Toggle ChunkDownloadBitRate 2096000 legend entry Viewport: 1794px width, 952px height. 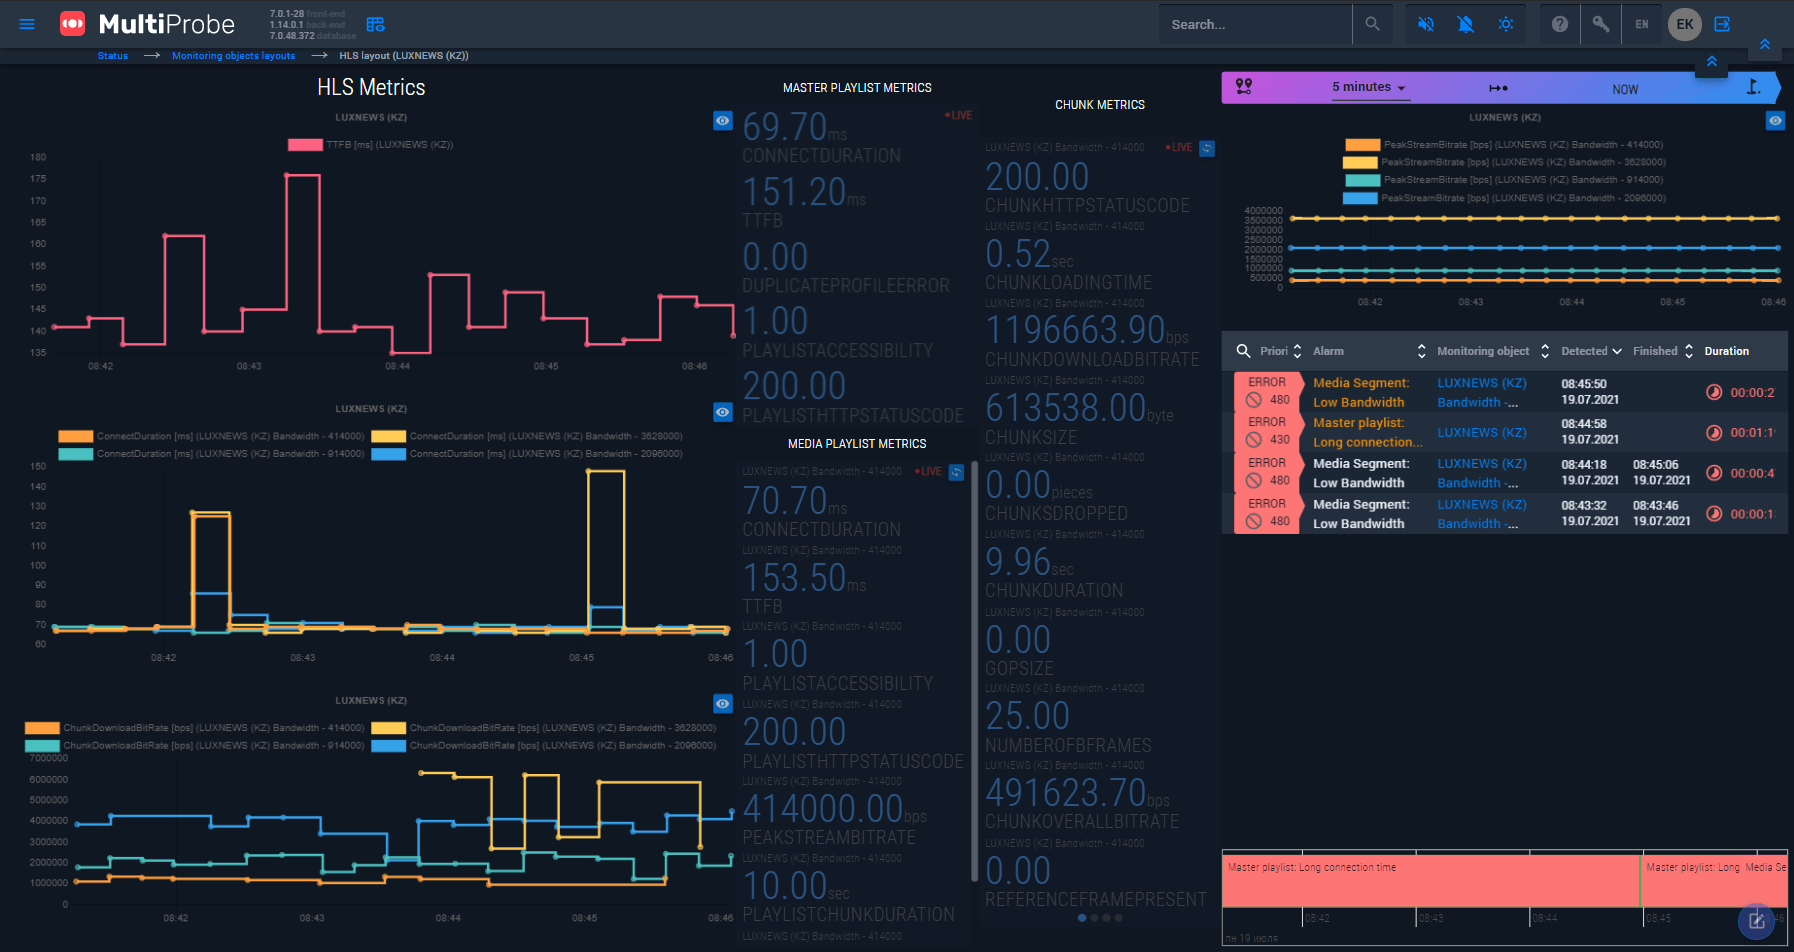[x=544, y=745]
